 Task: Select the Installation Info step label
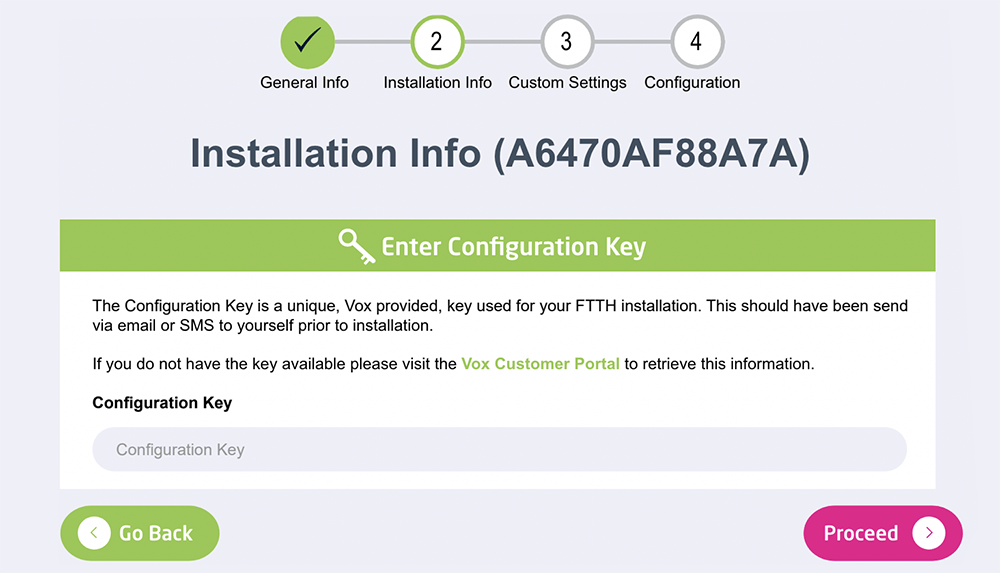pos(437,83)
